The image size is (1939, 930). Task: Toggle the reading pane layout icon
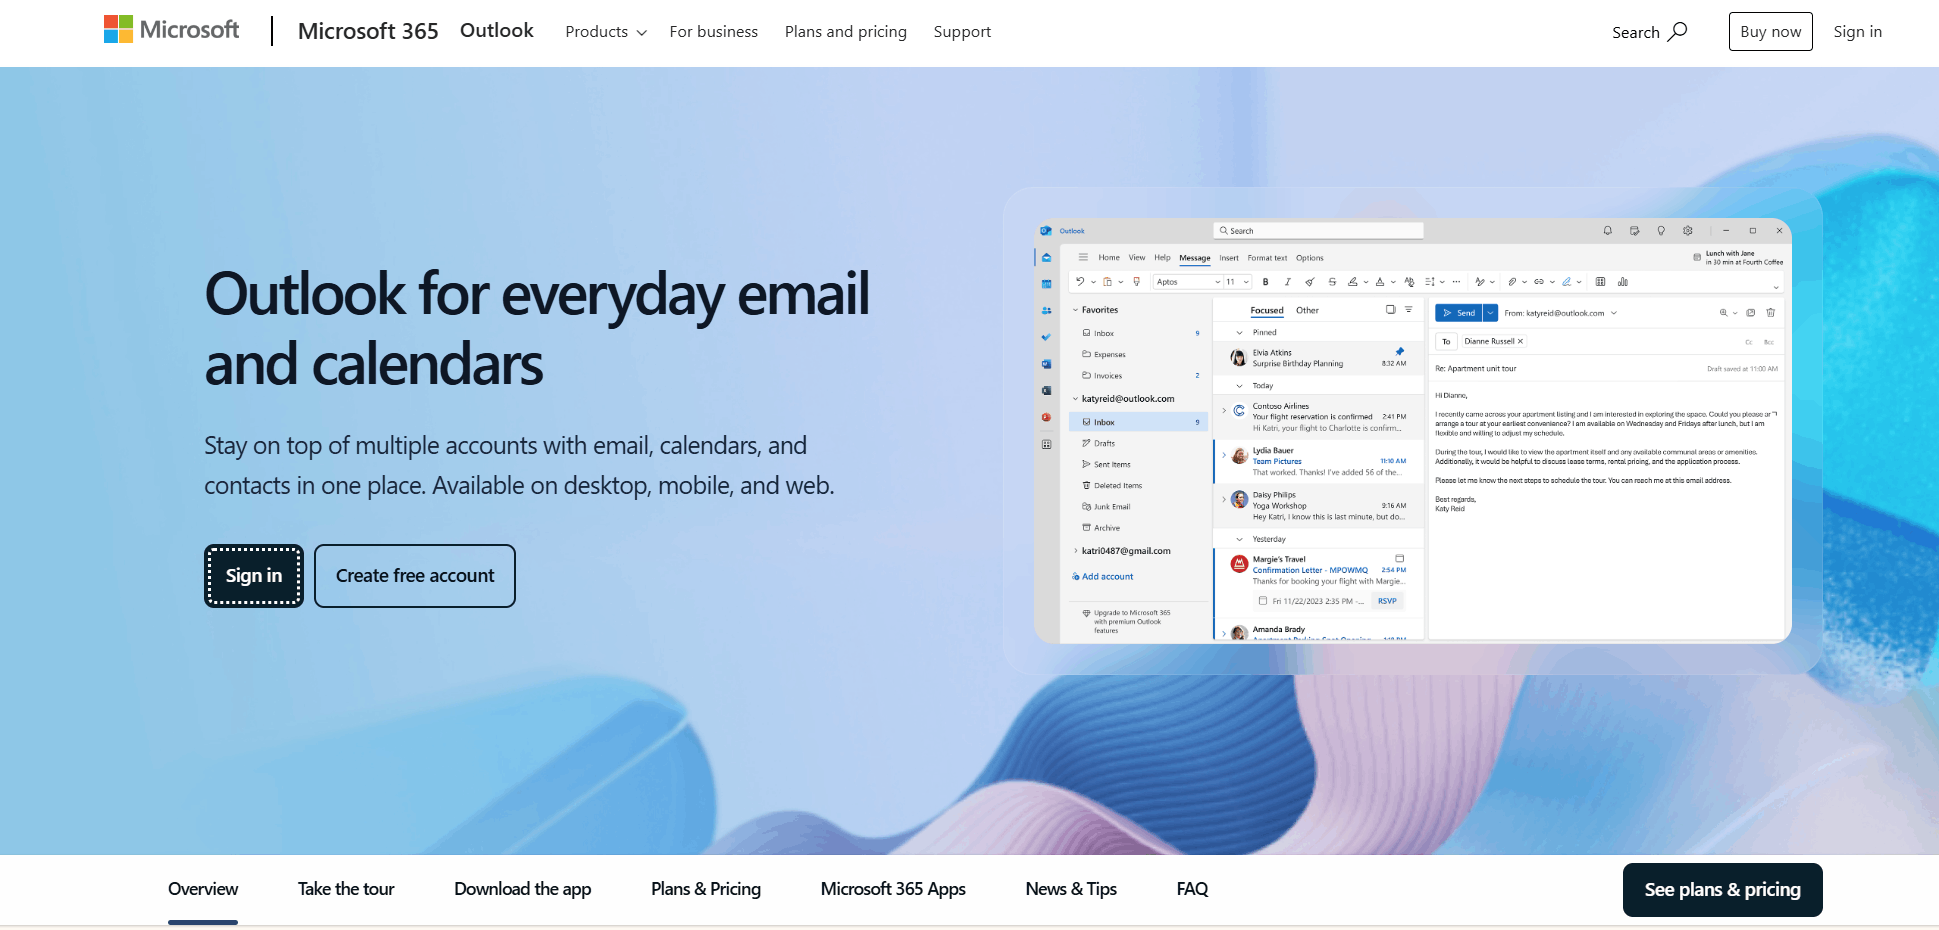point(1390,310)
